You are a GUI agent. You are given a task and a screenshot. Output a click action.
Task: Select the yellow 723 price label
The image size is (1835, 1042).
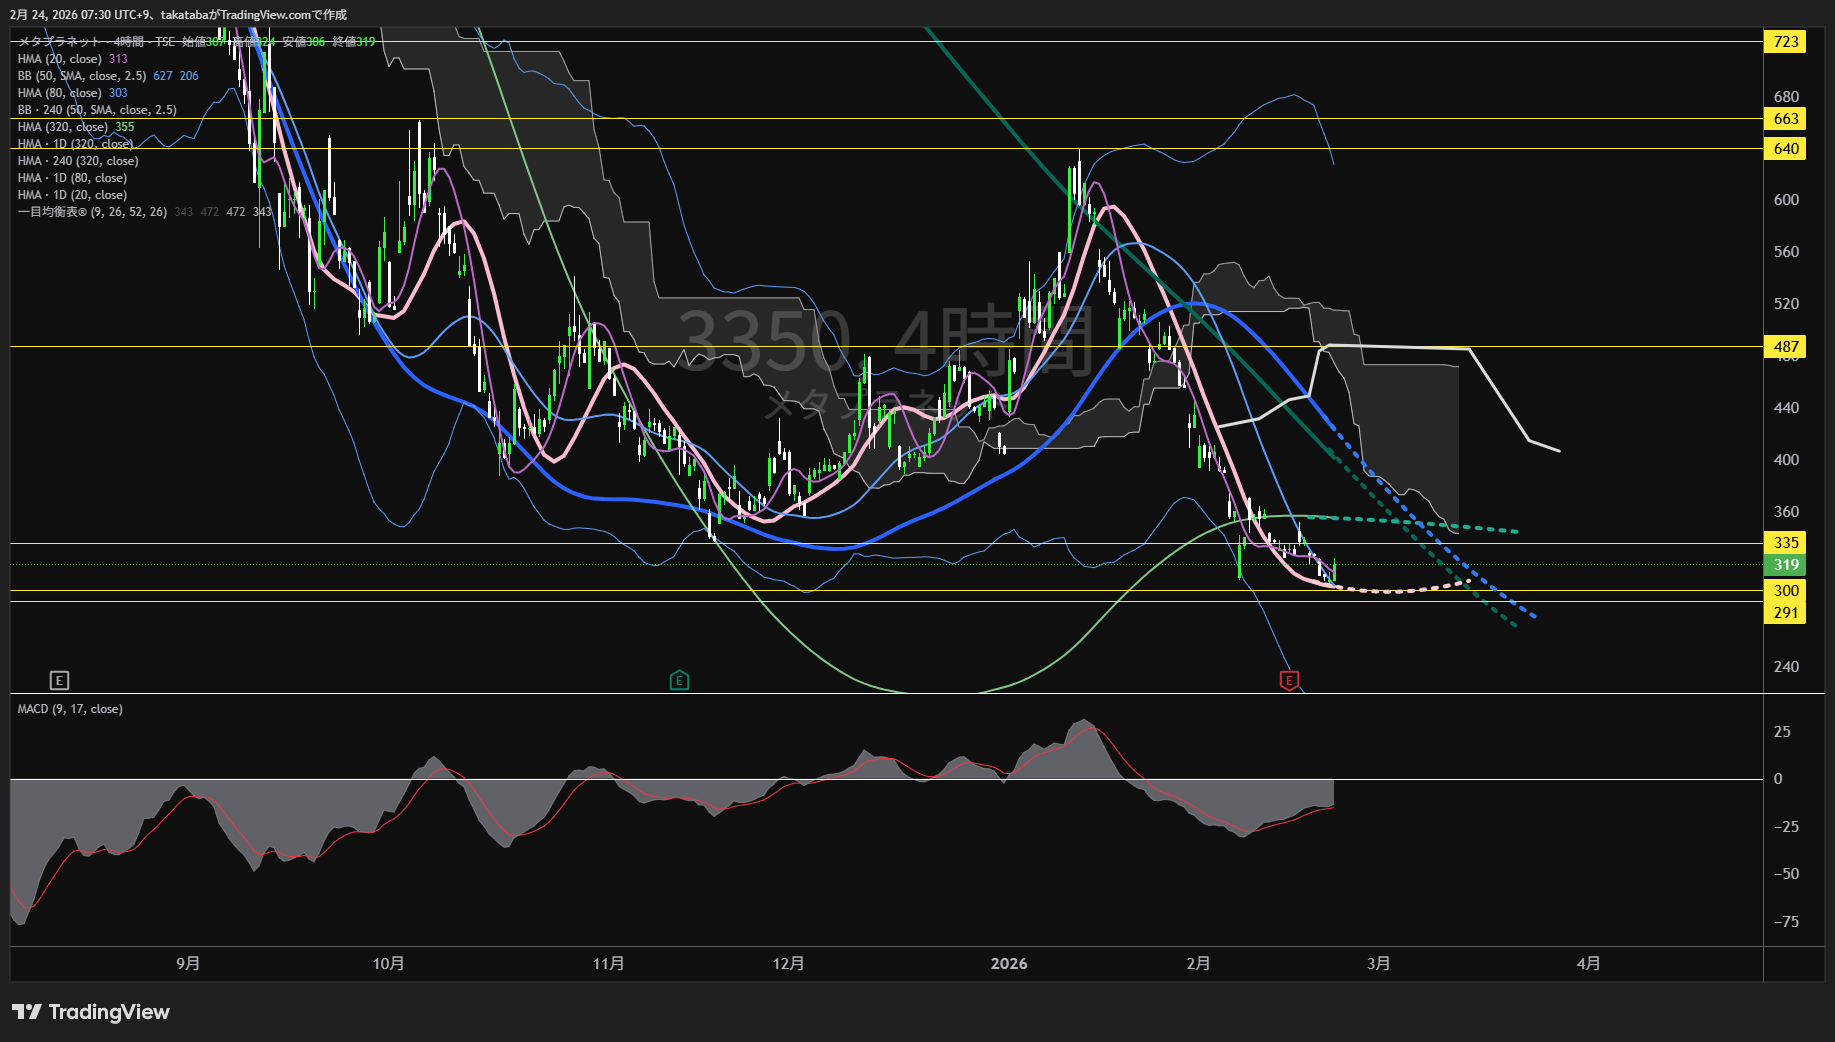[1785, 42]
